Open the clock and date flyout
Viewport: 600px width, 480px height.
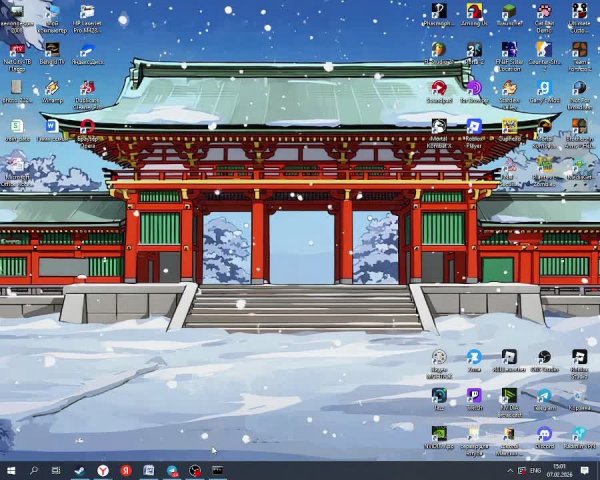click(559, 470)
